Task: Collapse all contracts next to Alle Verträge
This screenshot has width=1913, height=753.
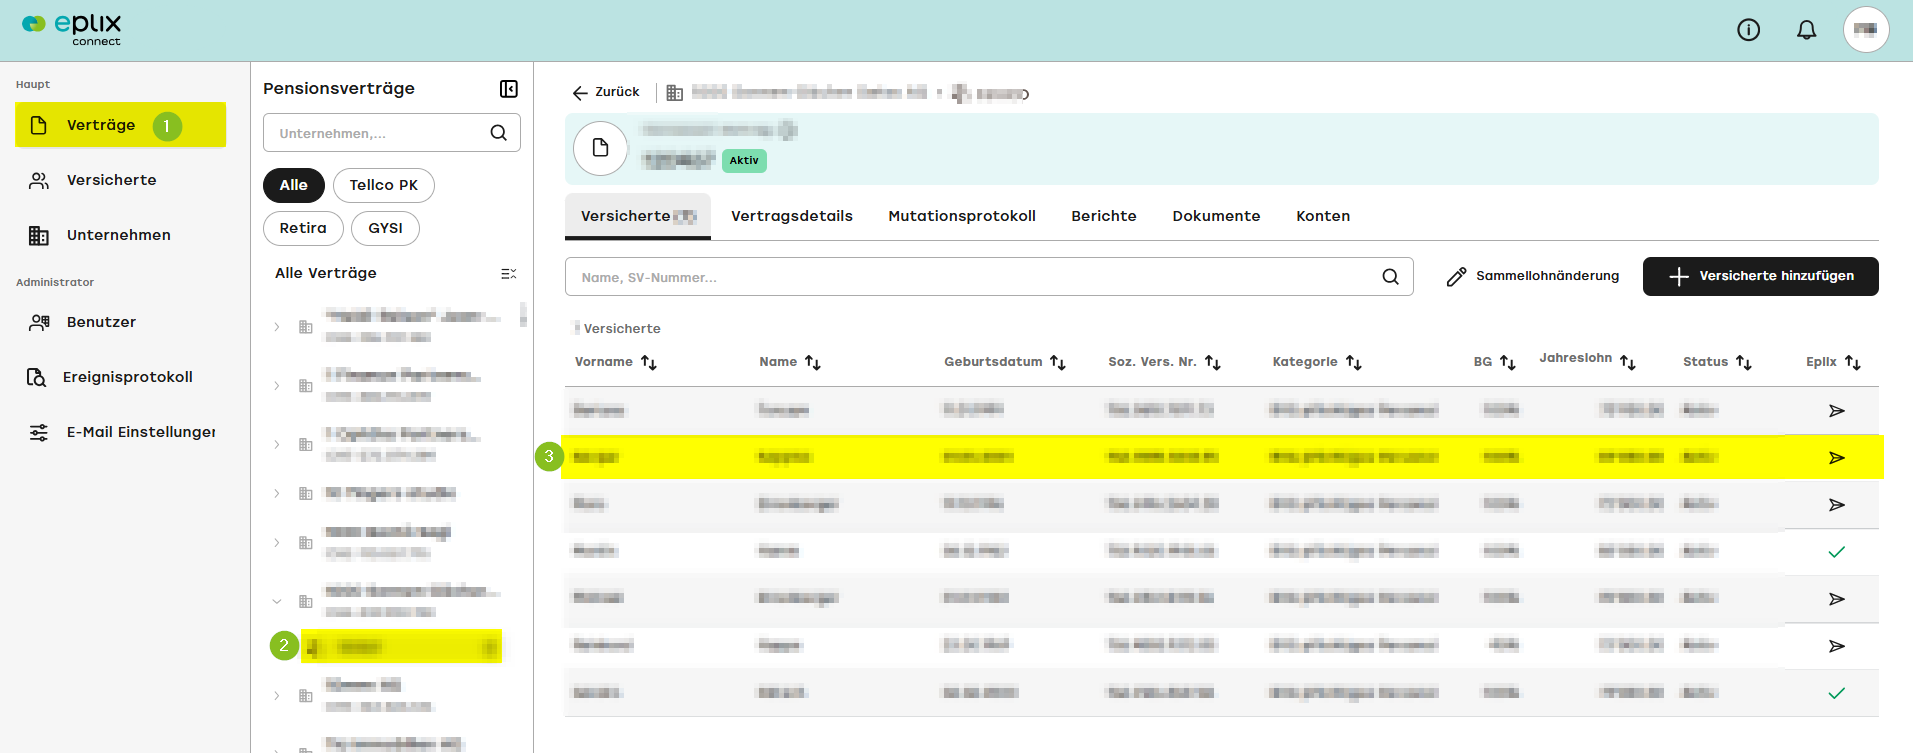Action: click(508, 273)
